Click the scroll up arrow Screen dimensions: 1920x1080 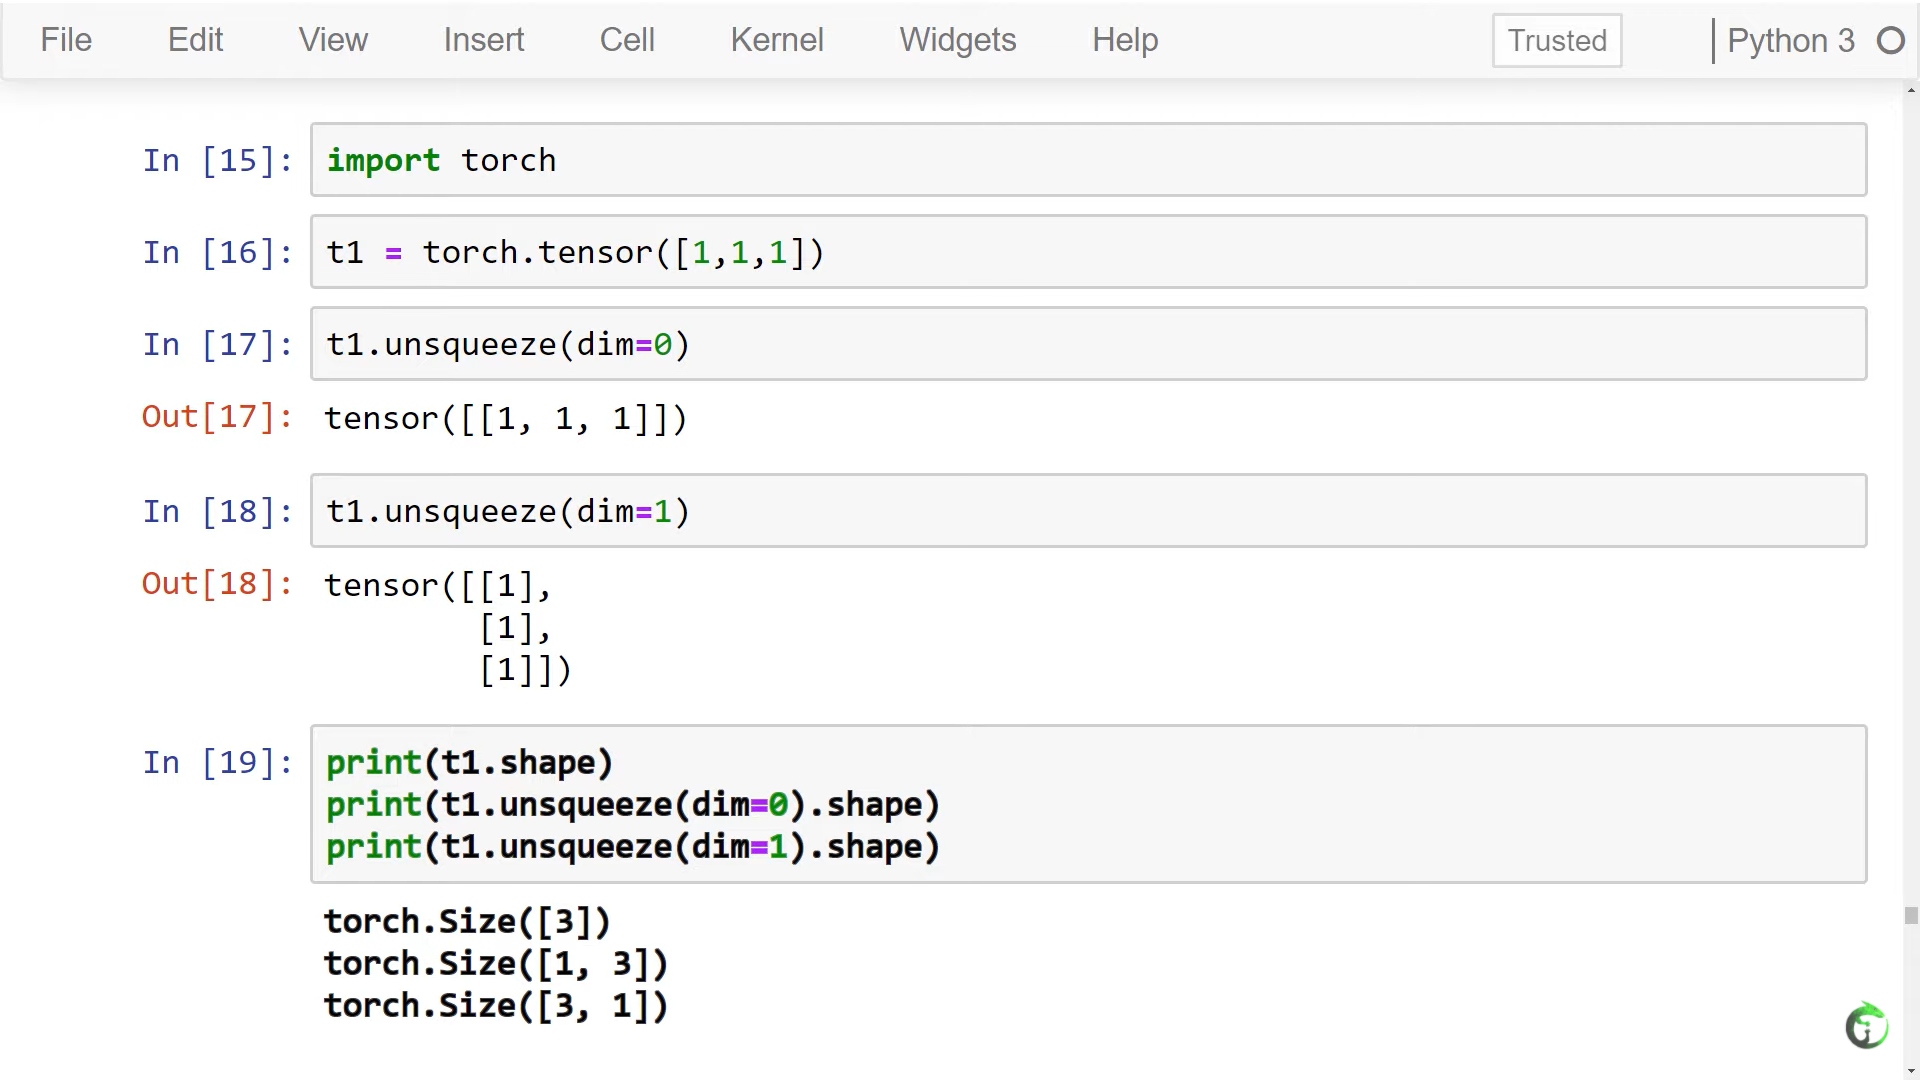point(1911,90)
